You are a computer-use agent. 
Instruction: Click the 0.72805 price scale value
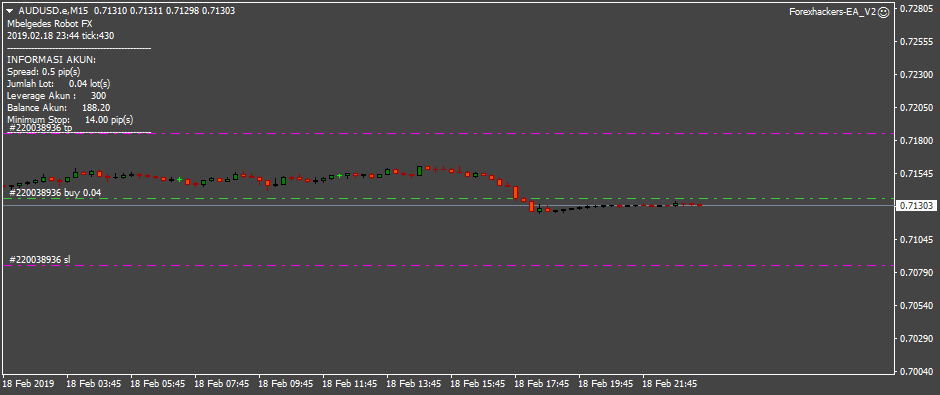click(x=918, y=8)
